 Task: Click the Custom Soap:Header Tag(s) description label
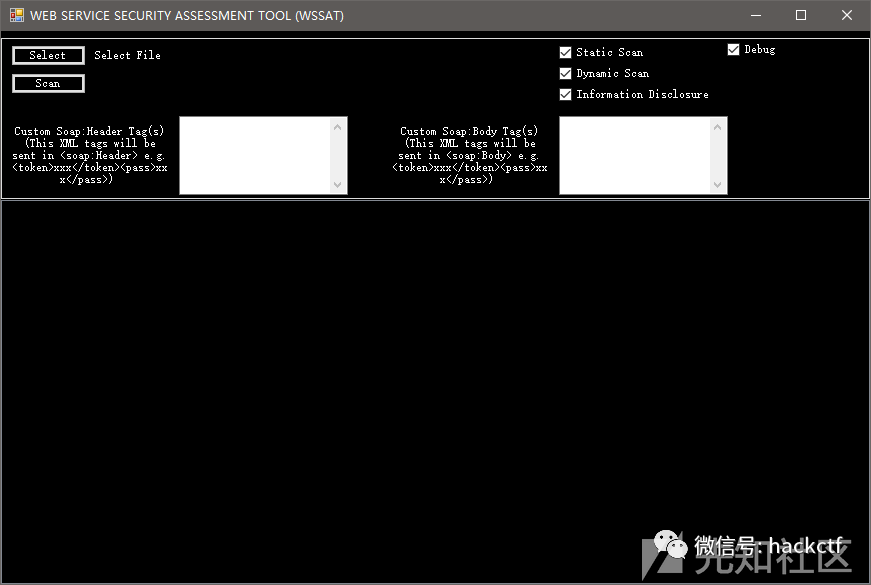pos(89,155)
